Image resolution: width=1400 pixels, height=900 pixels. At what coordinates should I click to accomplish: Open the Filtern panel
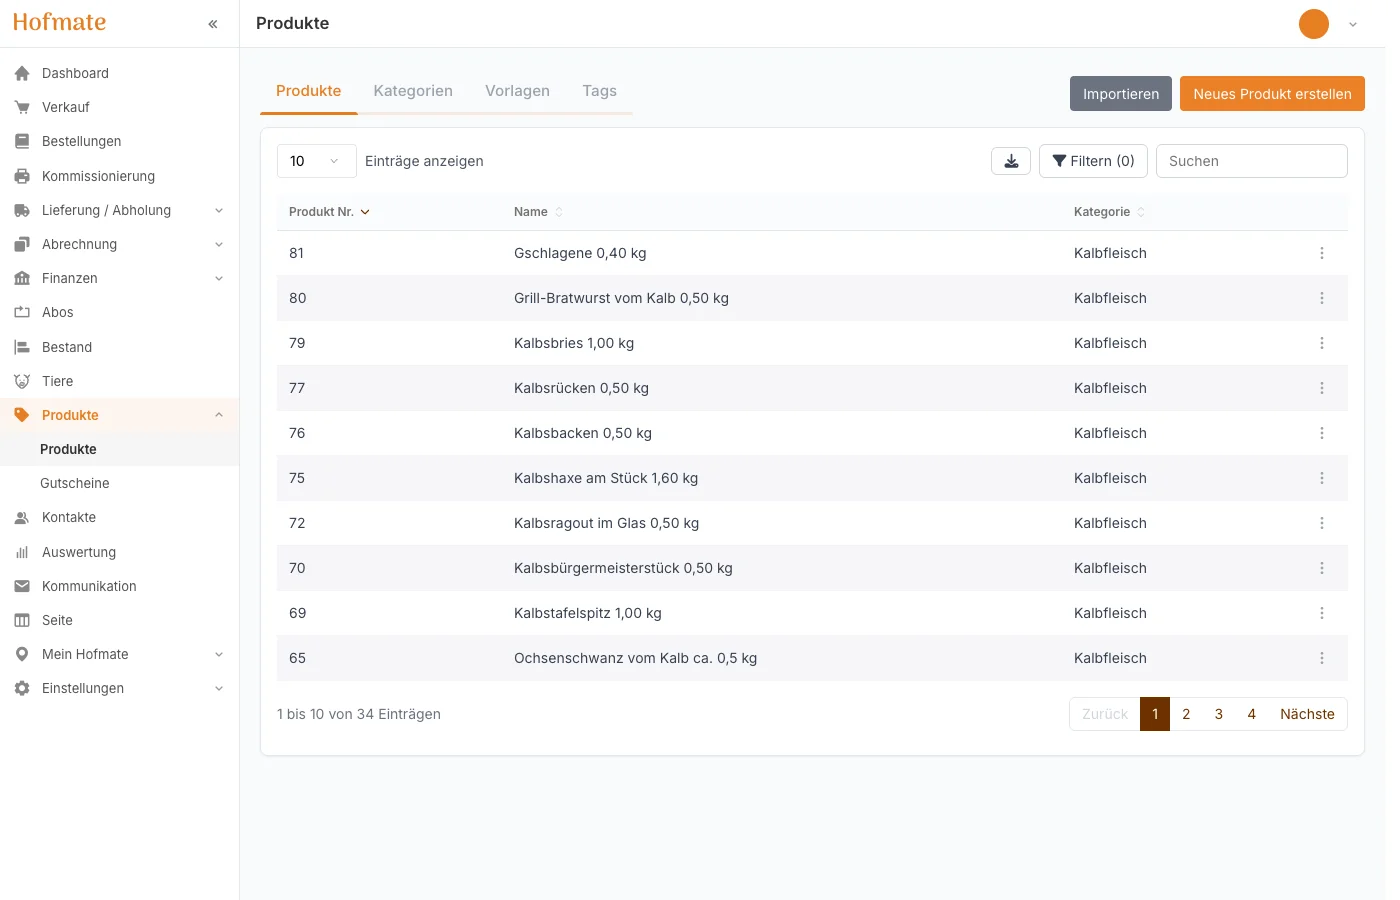click(x=1093, y=160)
